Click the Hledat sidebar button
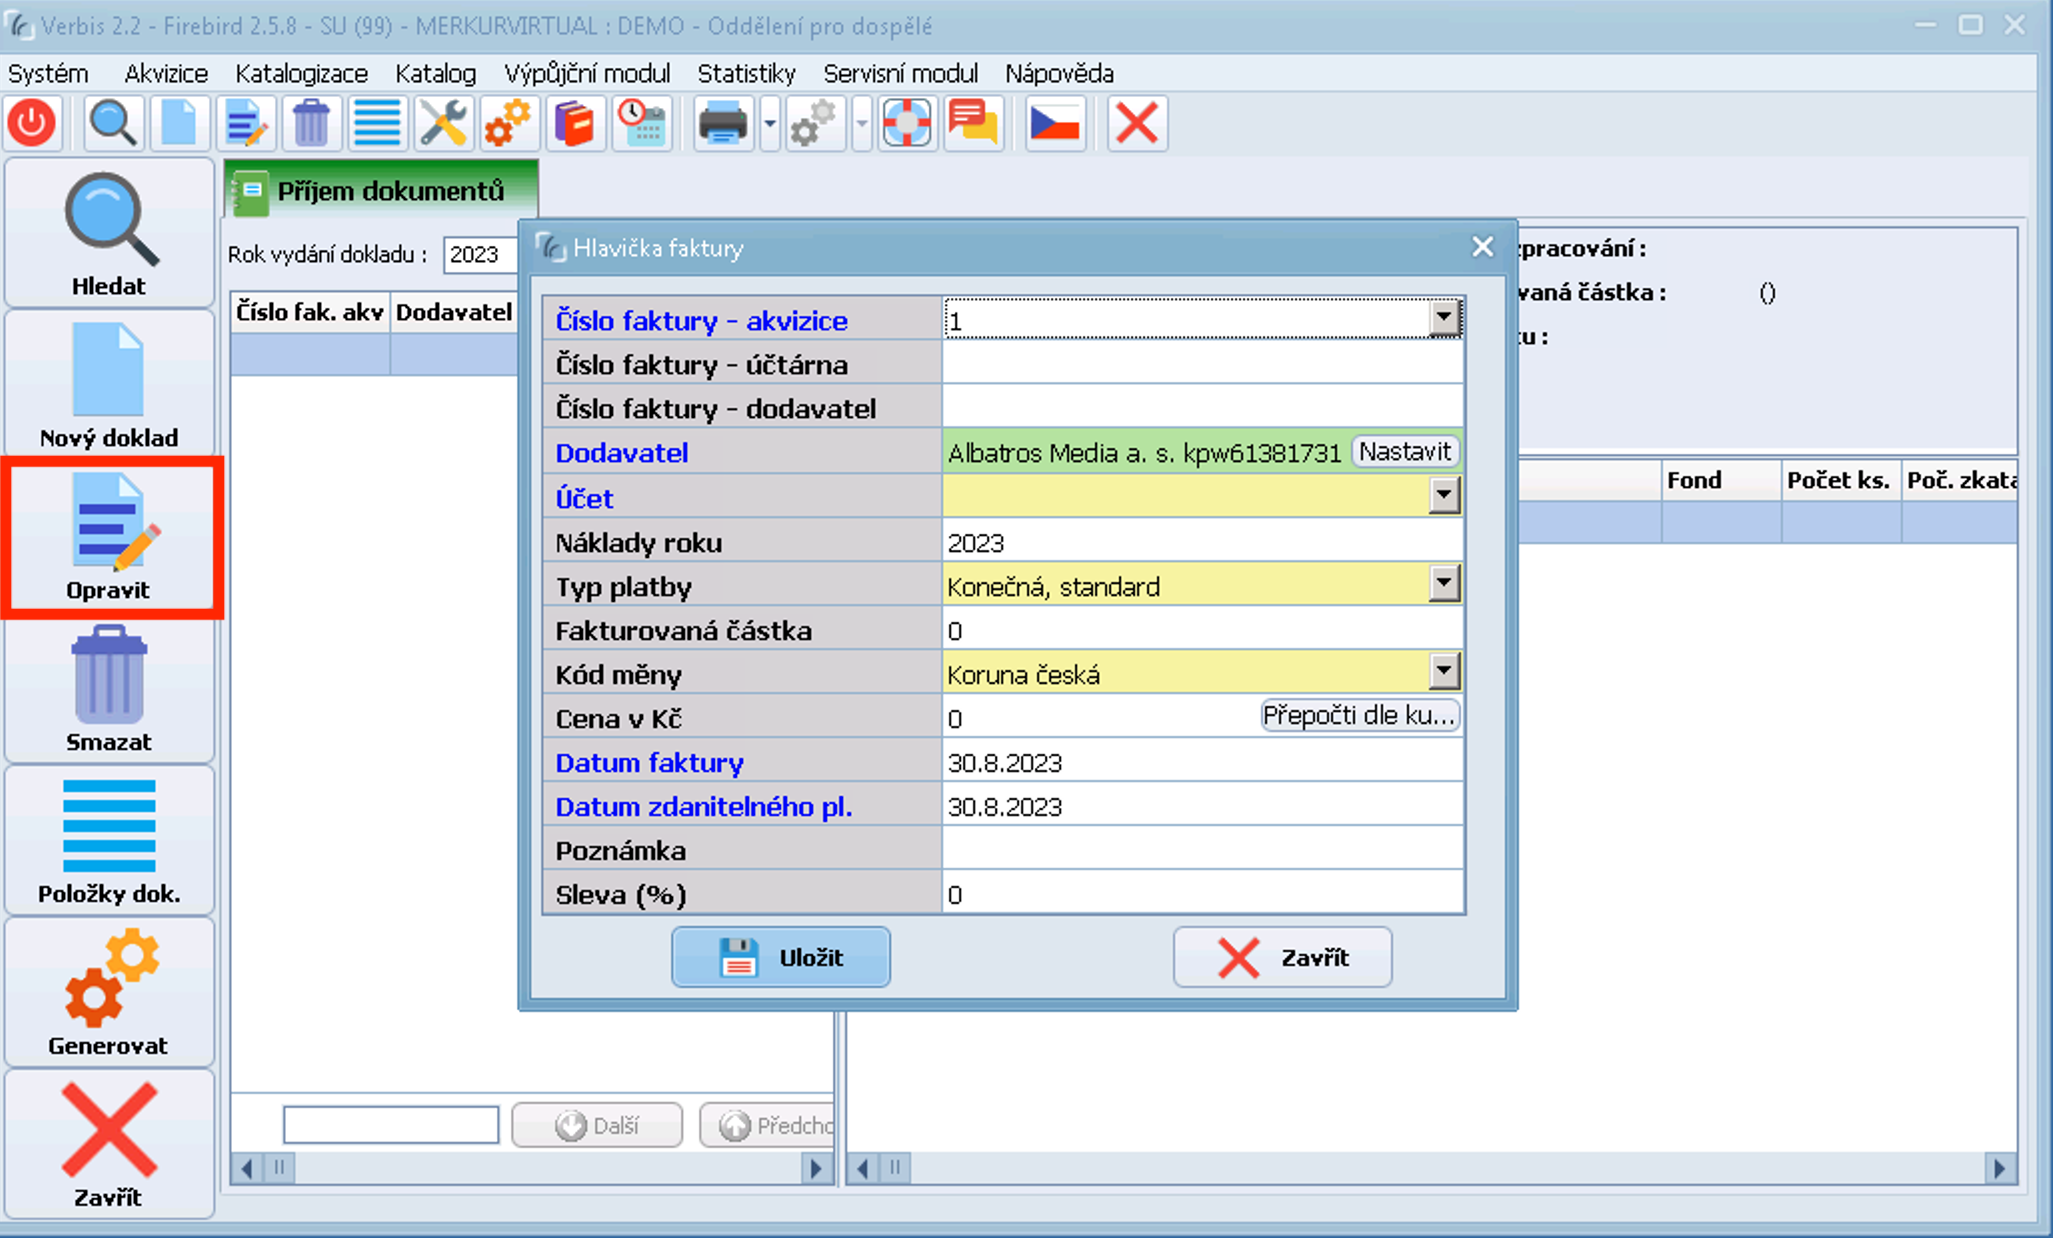 pos(109,233)
